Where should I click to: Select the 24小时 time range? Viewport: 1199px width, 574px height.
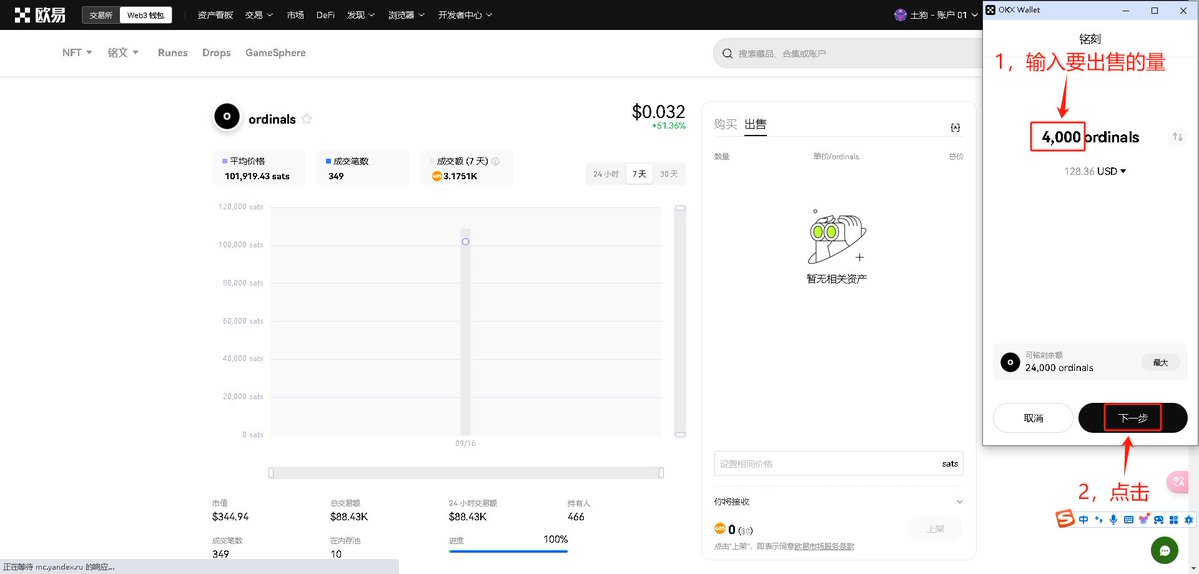(606, 174)
